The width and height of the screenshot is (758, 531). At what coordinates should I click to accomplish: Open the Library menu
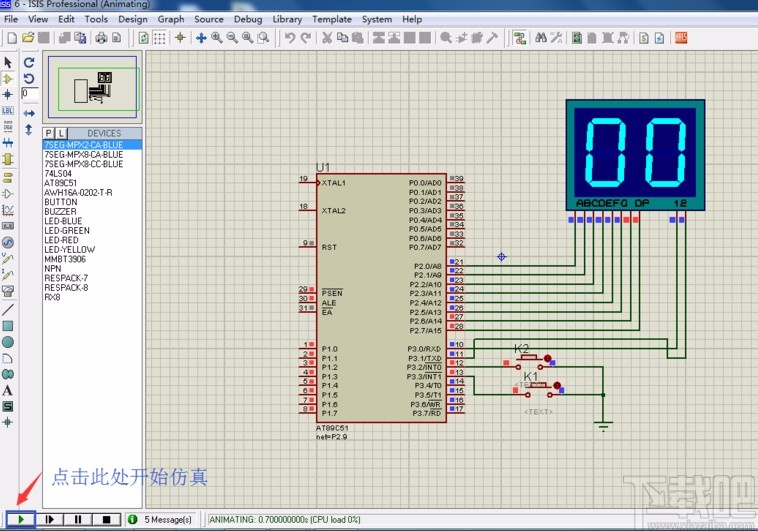287,19
